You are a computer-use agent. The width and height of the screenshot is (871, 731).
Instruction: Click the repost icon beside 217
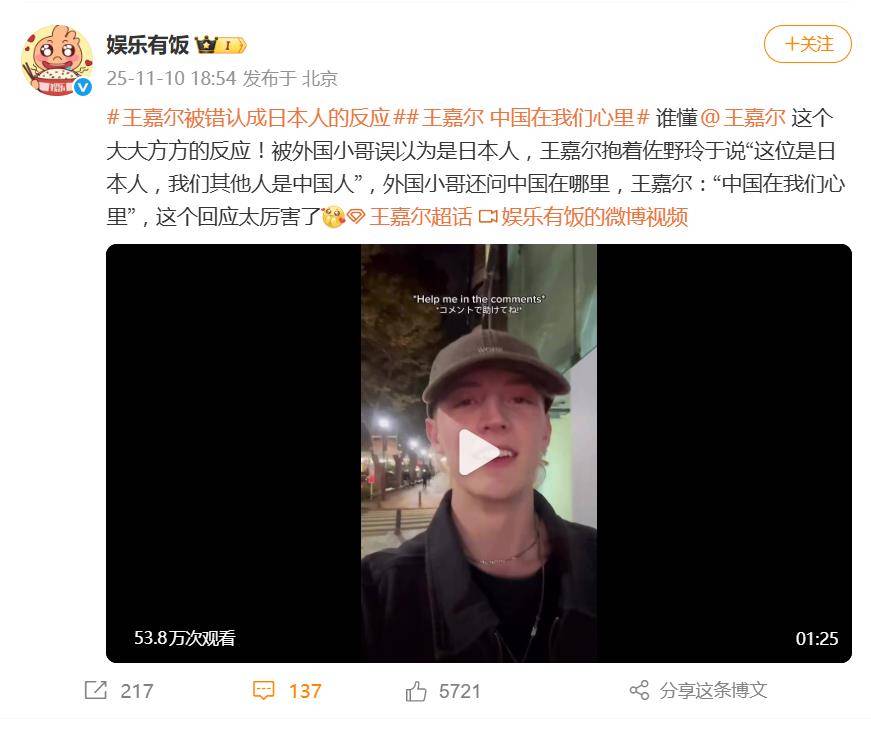click(x=96, y=690)
